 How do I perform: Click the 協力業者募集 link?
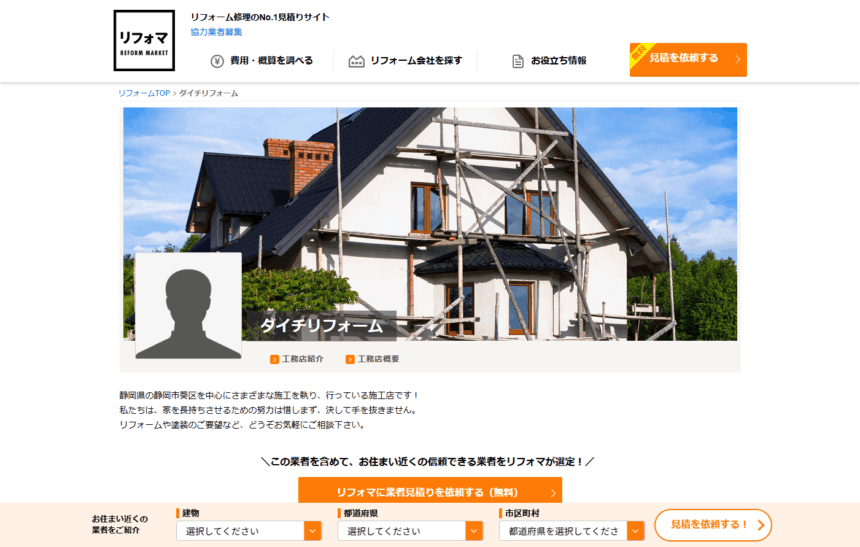[216, 32]
